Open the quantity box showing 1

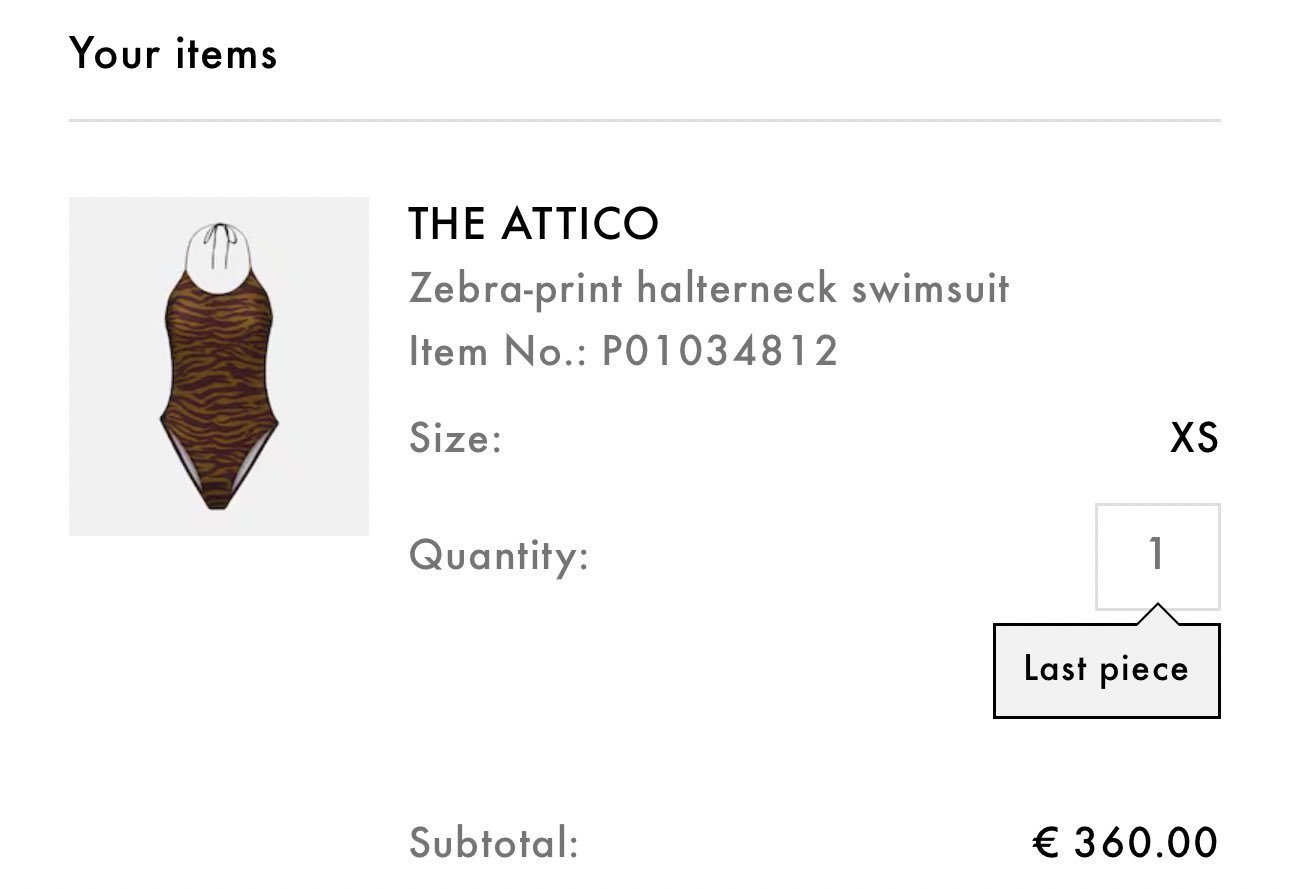(1157, 556)
